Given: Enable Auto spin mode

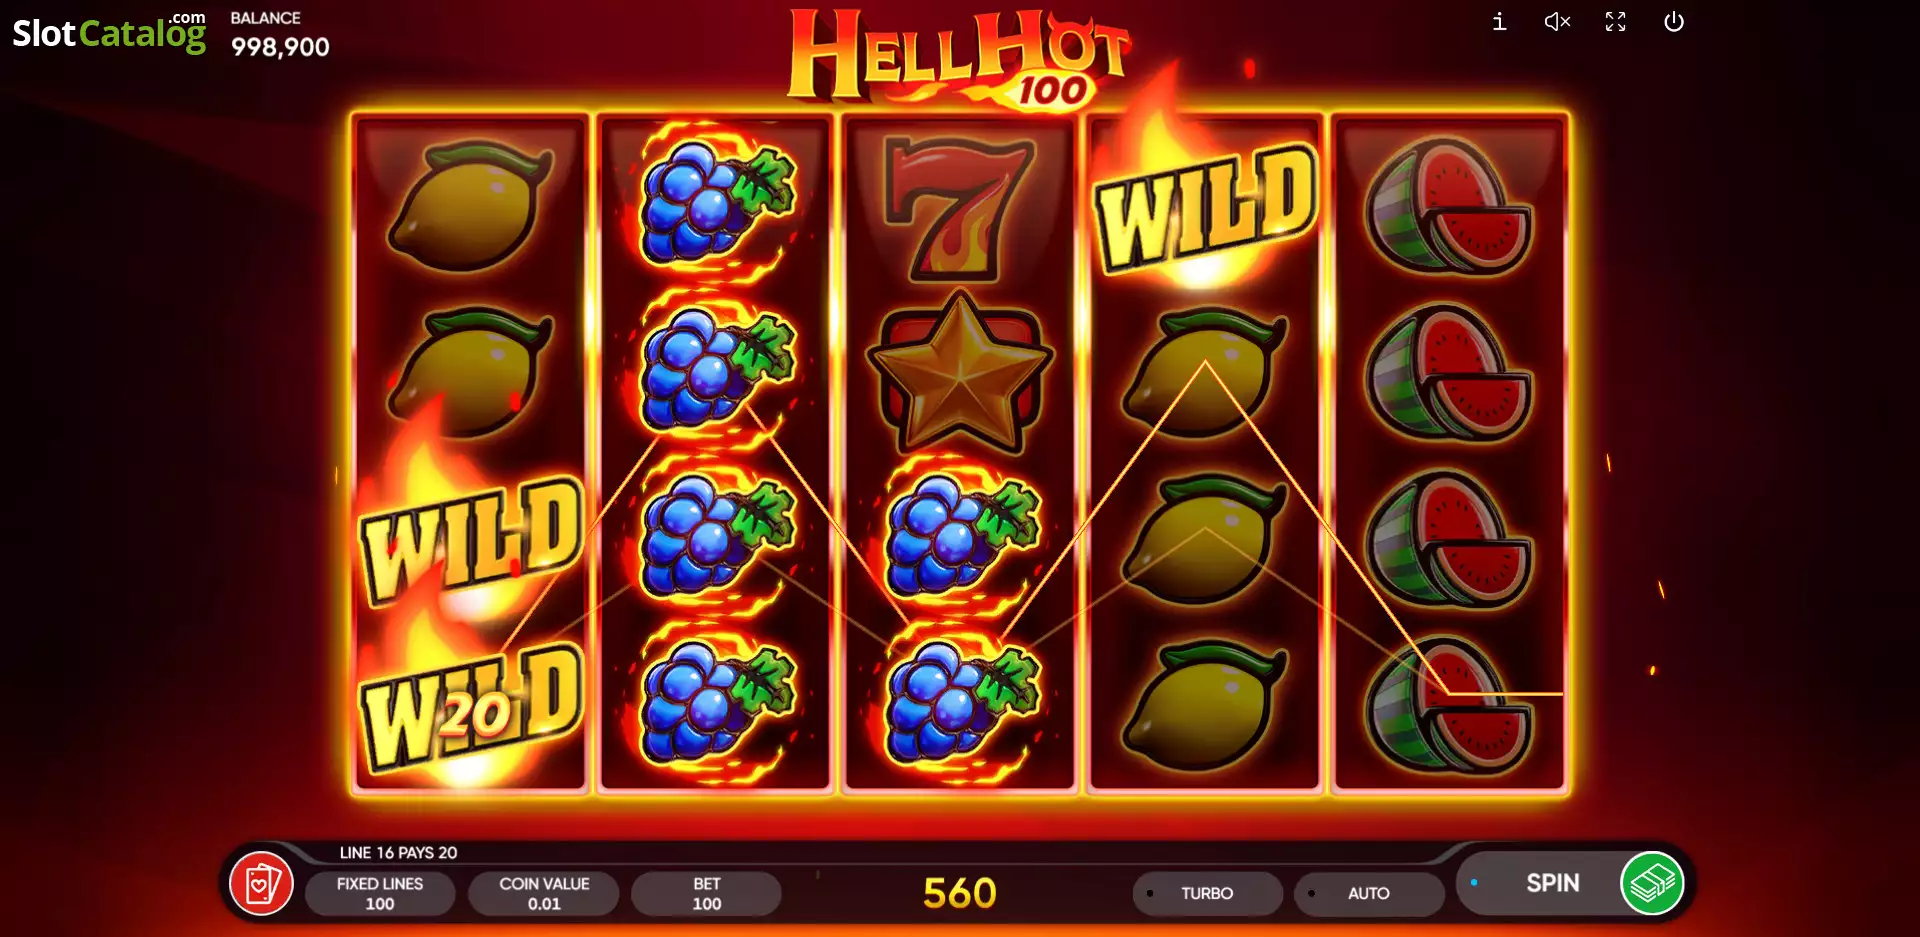Looking at the screenshot, I should click(1368, 893).
